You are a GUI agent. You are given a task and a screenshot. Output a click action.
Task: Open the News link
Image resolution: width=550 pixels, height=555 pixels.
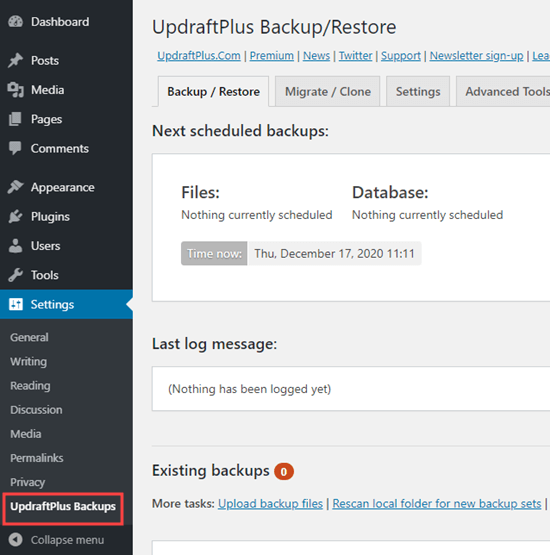click(316, 56)
